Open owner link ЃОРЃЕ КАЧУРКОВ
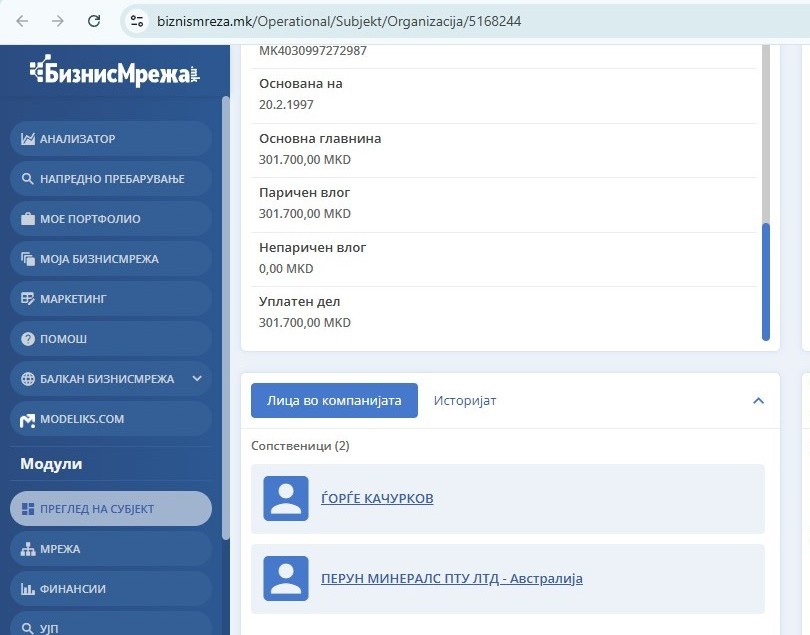This screenshot has height=635, width=810. (377, 498)
